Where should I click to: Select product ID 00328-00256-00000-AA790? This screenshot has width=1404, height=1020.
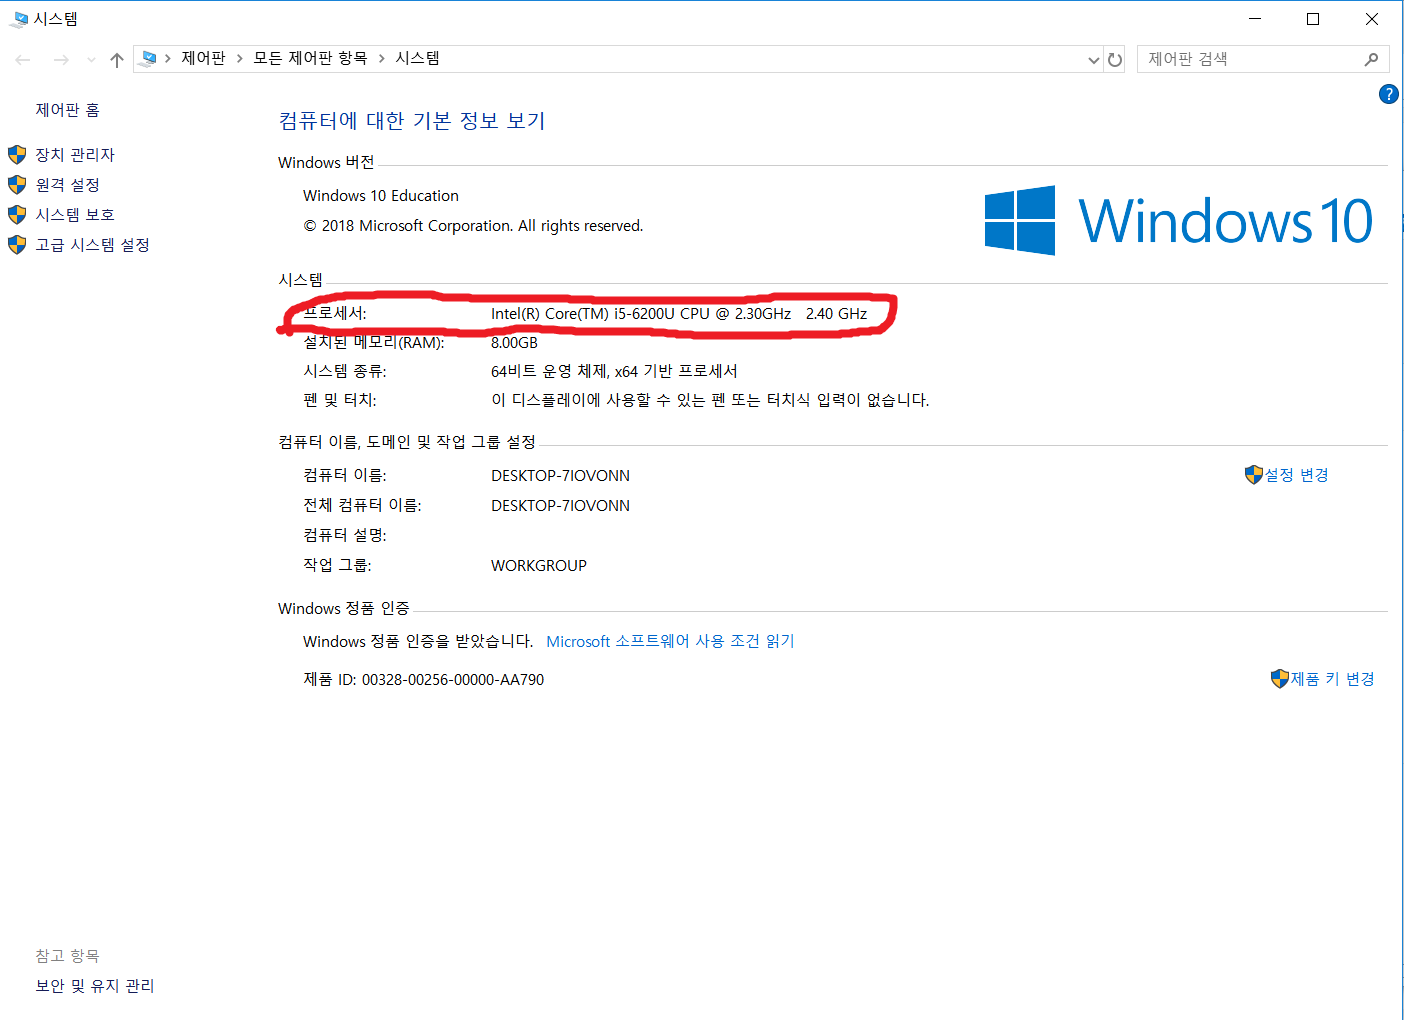(x=453, y=680)
